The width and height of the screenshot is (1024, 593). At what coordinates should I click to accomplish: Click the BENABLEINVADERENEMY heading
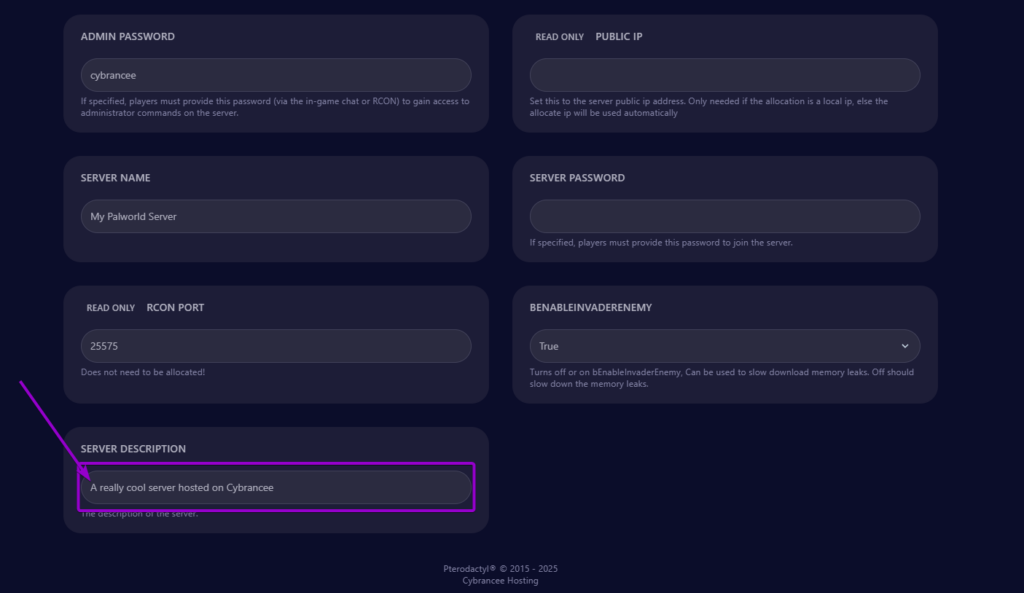click(590, 308)
